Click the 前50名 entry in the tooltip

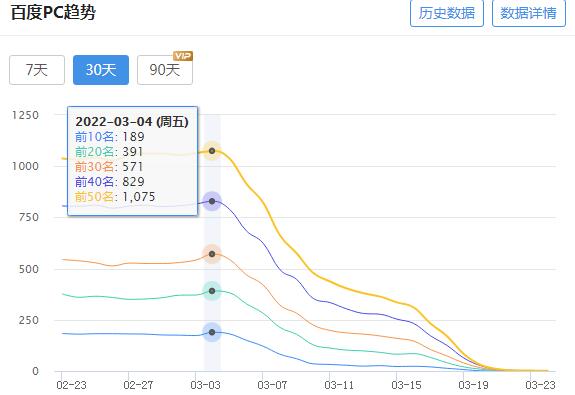pyautogui.click(x=115, y=197)
